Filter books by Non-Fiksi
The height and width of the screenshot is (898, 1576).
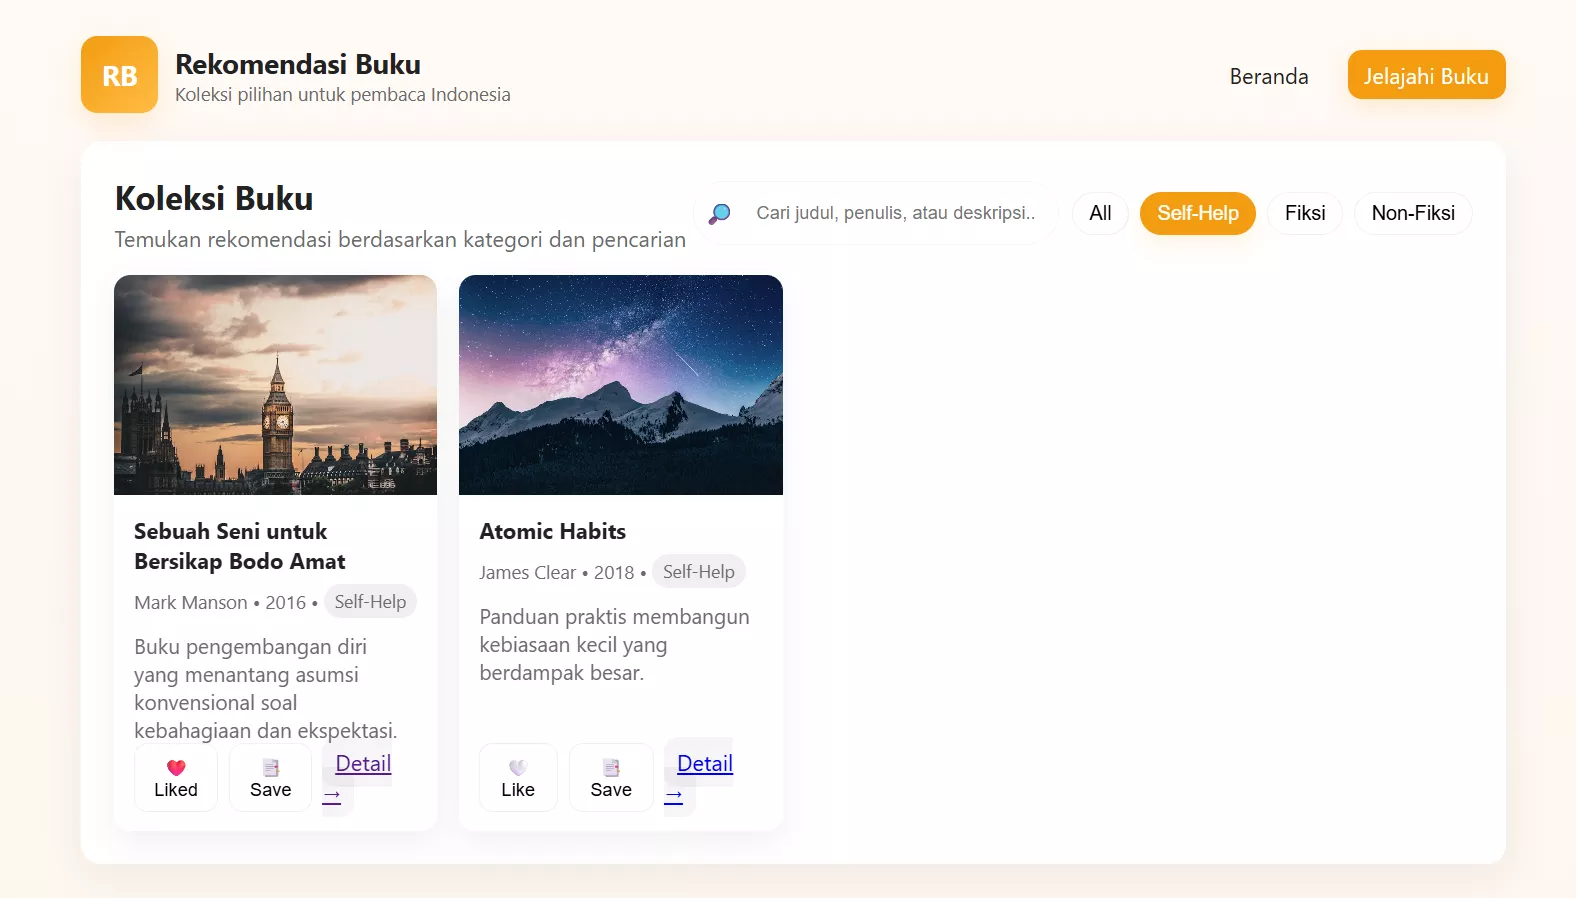pos(1413,213)
